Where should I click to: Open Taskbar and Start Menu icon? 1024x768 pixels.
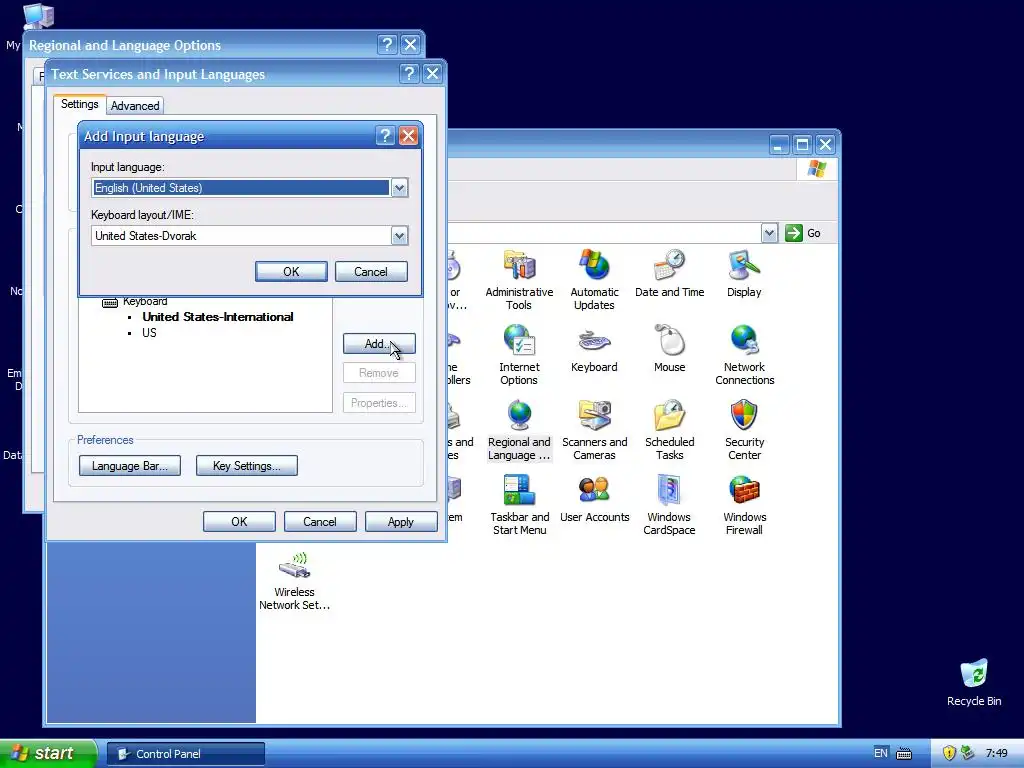[x=519, y=505]
